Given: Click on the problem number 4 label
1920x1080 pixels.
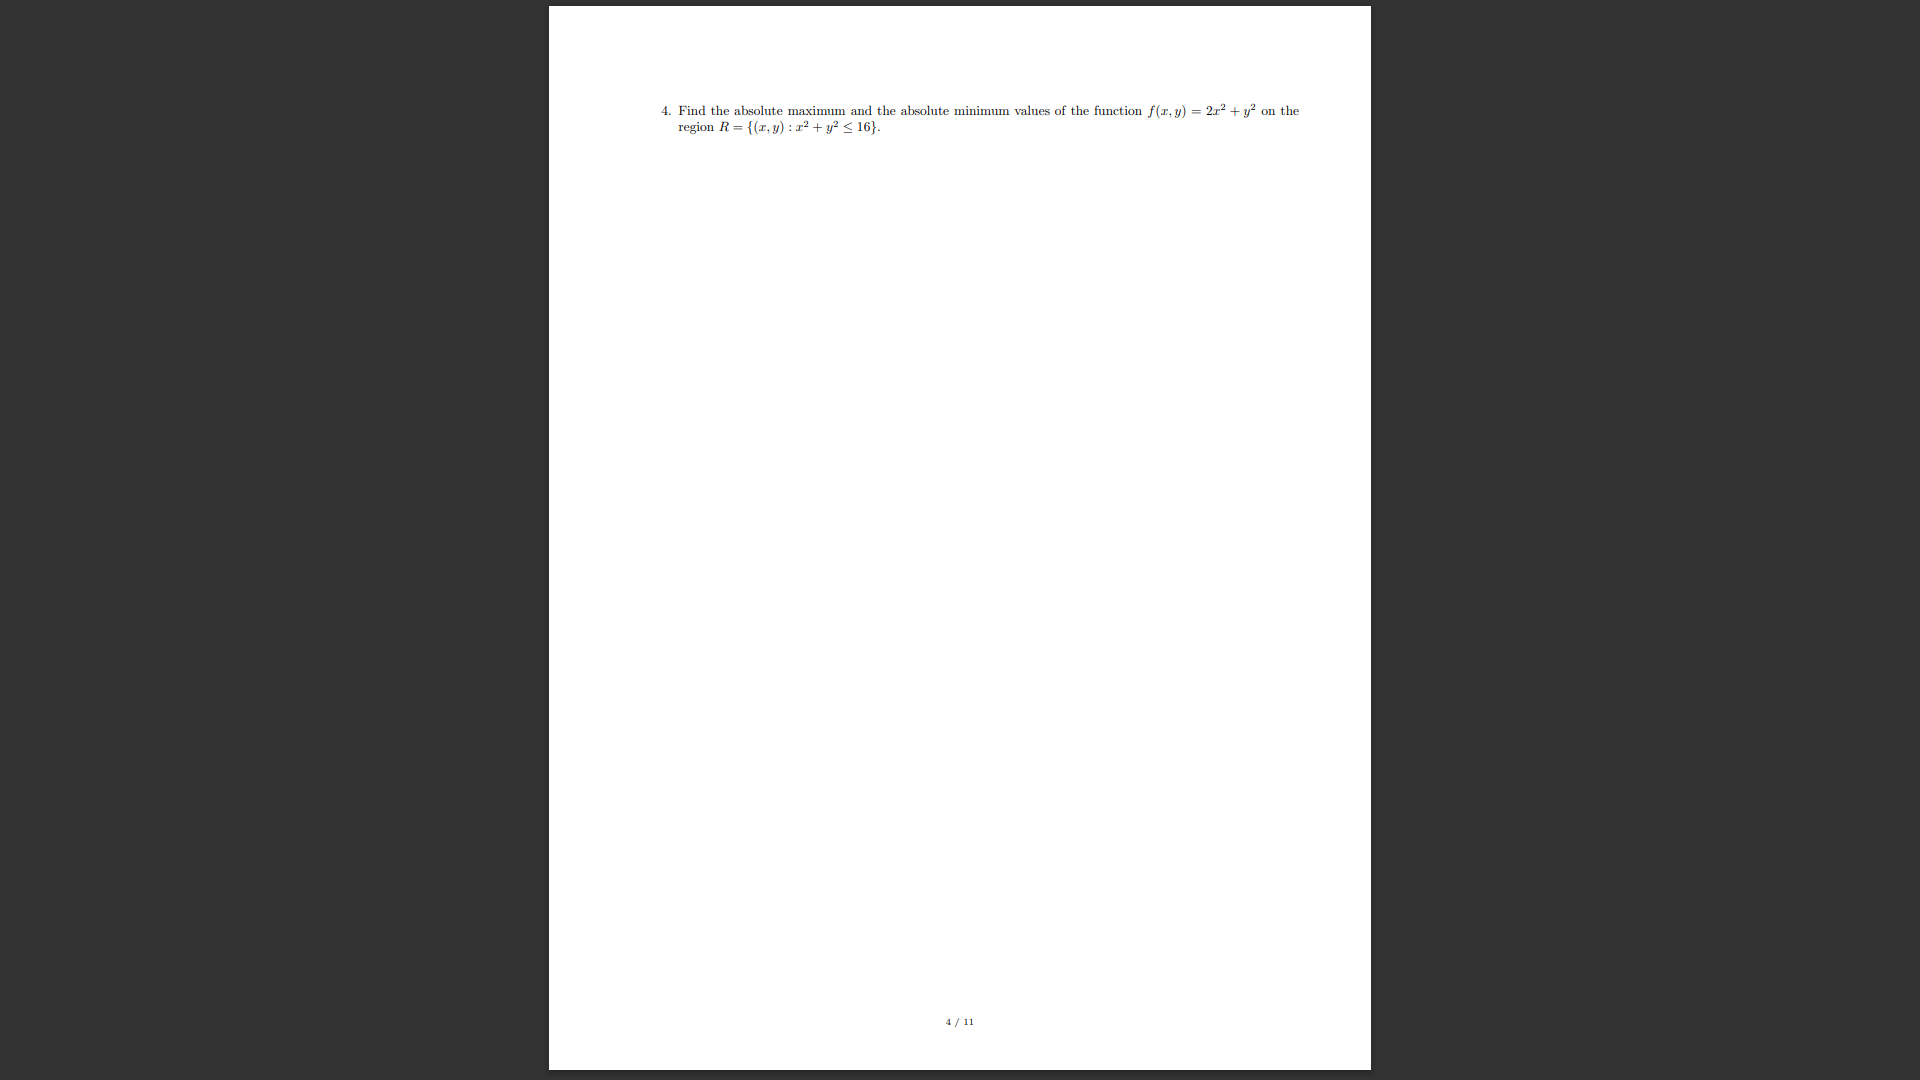Looking at the screenshot, I should [665, 111].
